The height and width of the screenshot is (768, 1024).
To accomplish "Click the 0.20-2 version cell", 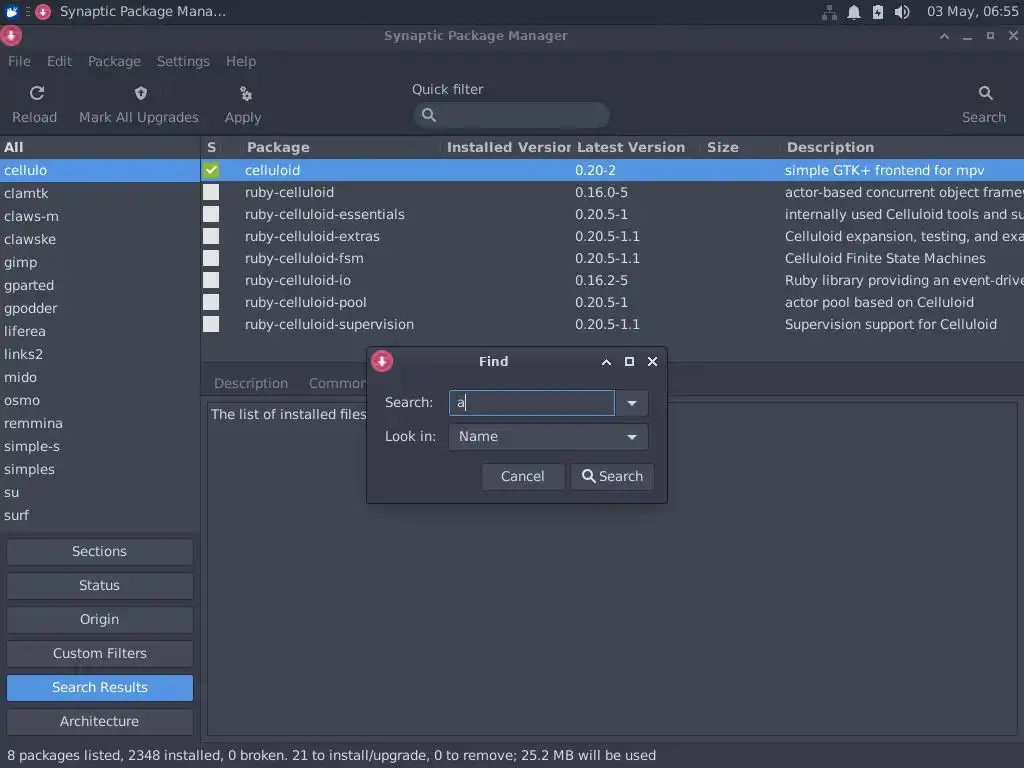I will pos(595,170).
